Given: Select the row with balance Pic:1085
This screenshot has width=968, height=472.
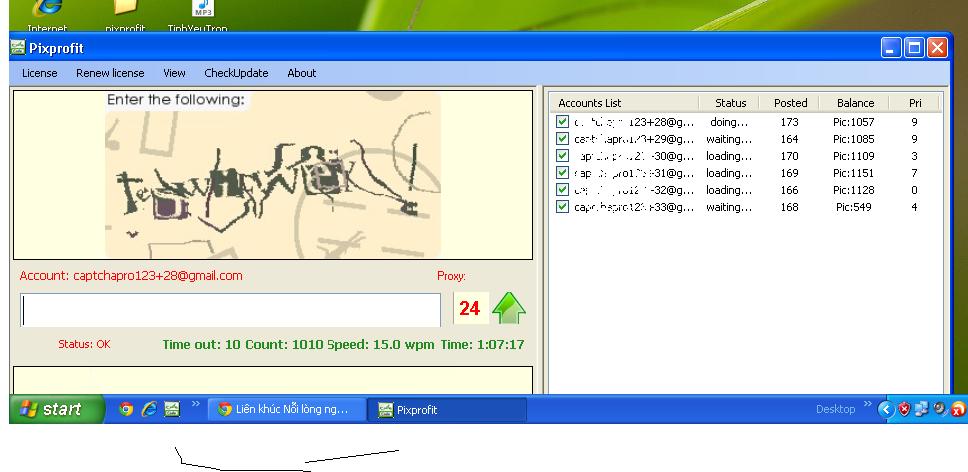Looking at the screenshot, I should (x=747, y=139).
